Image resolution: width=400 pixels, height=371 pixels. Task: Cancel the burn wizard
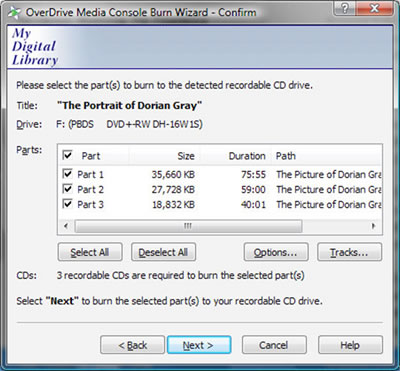(x=274, y=345)
